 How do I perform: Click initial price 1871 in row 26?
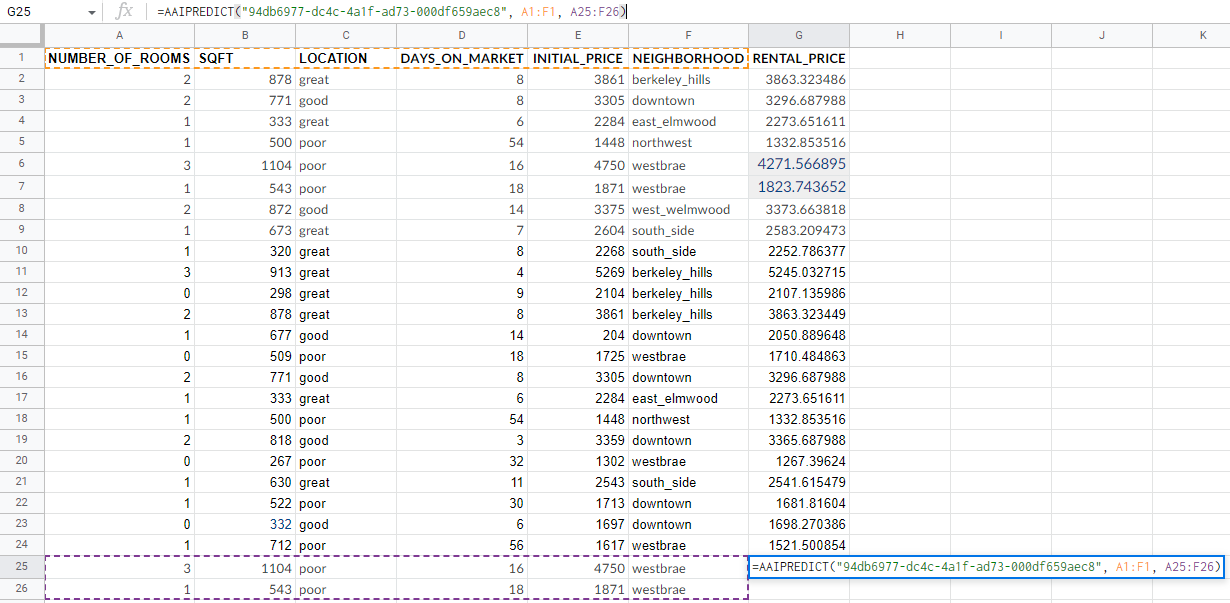click(578, 589)
